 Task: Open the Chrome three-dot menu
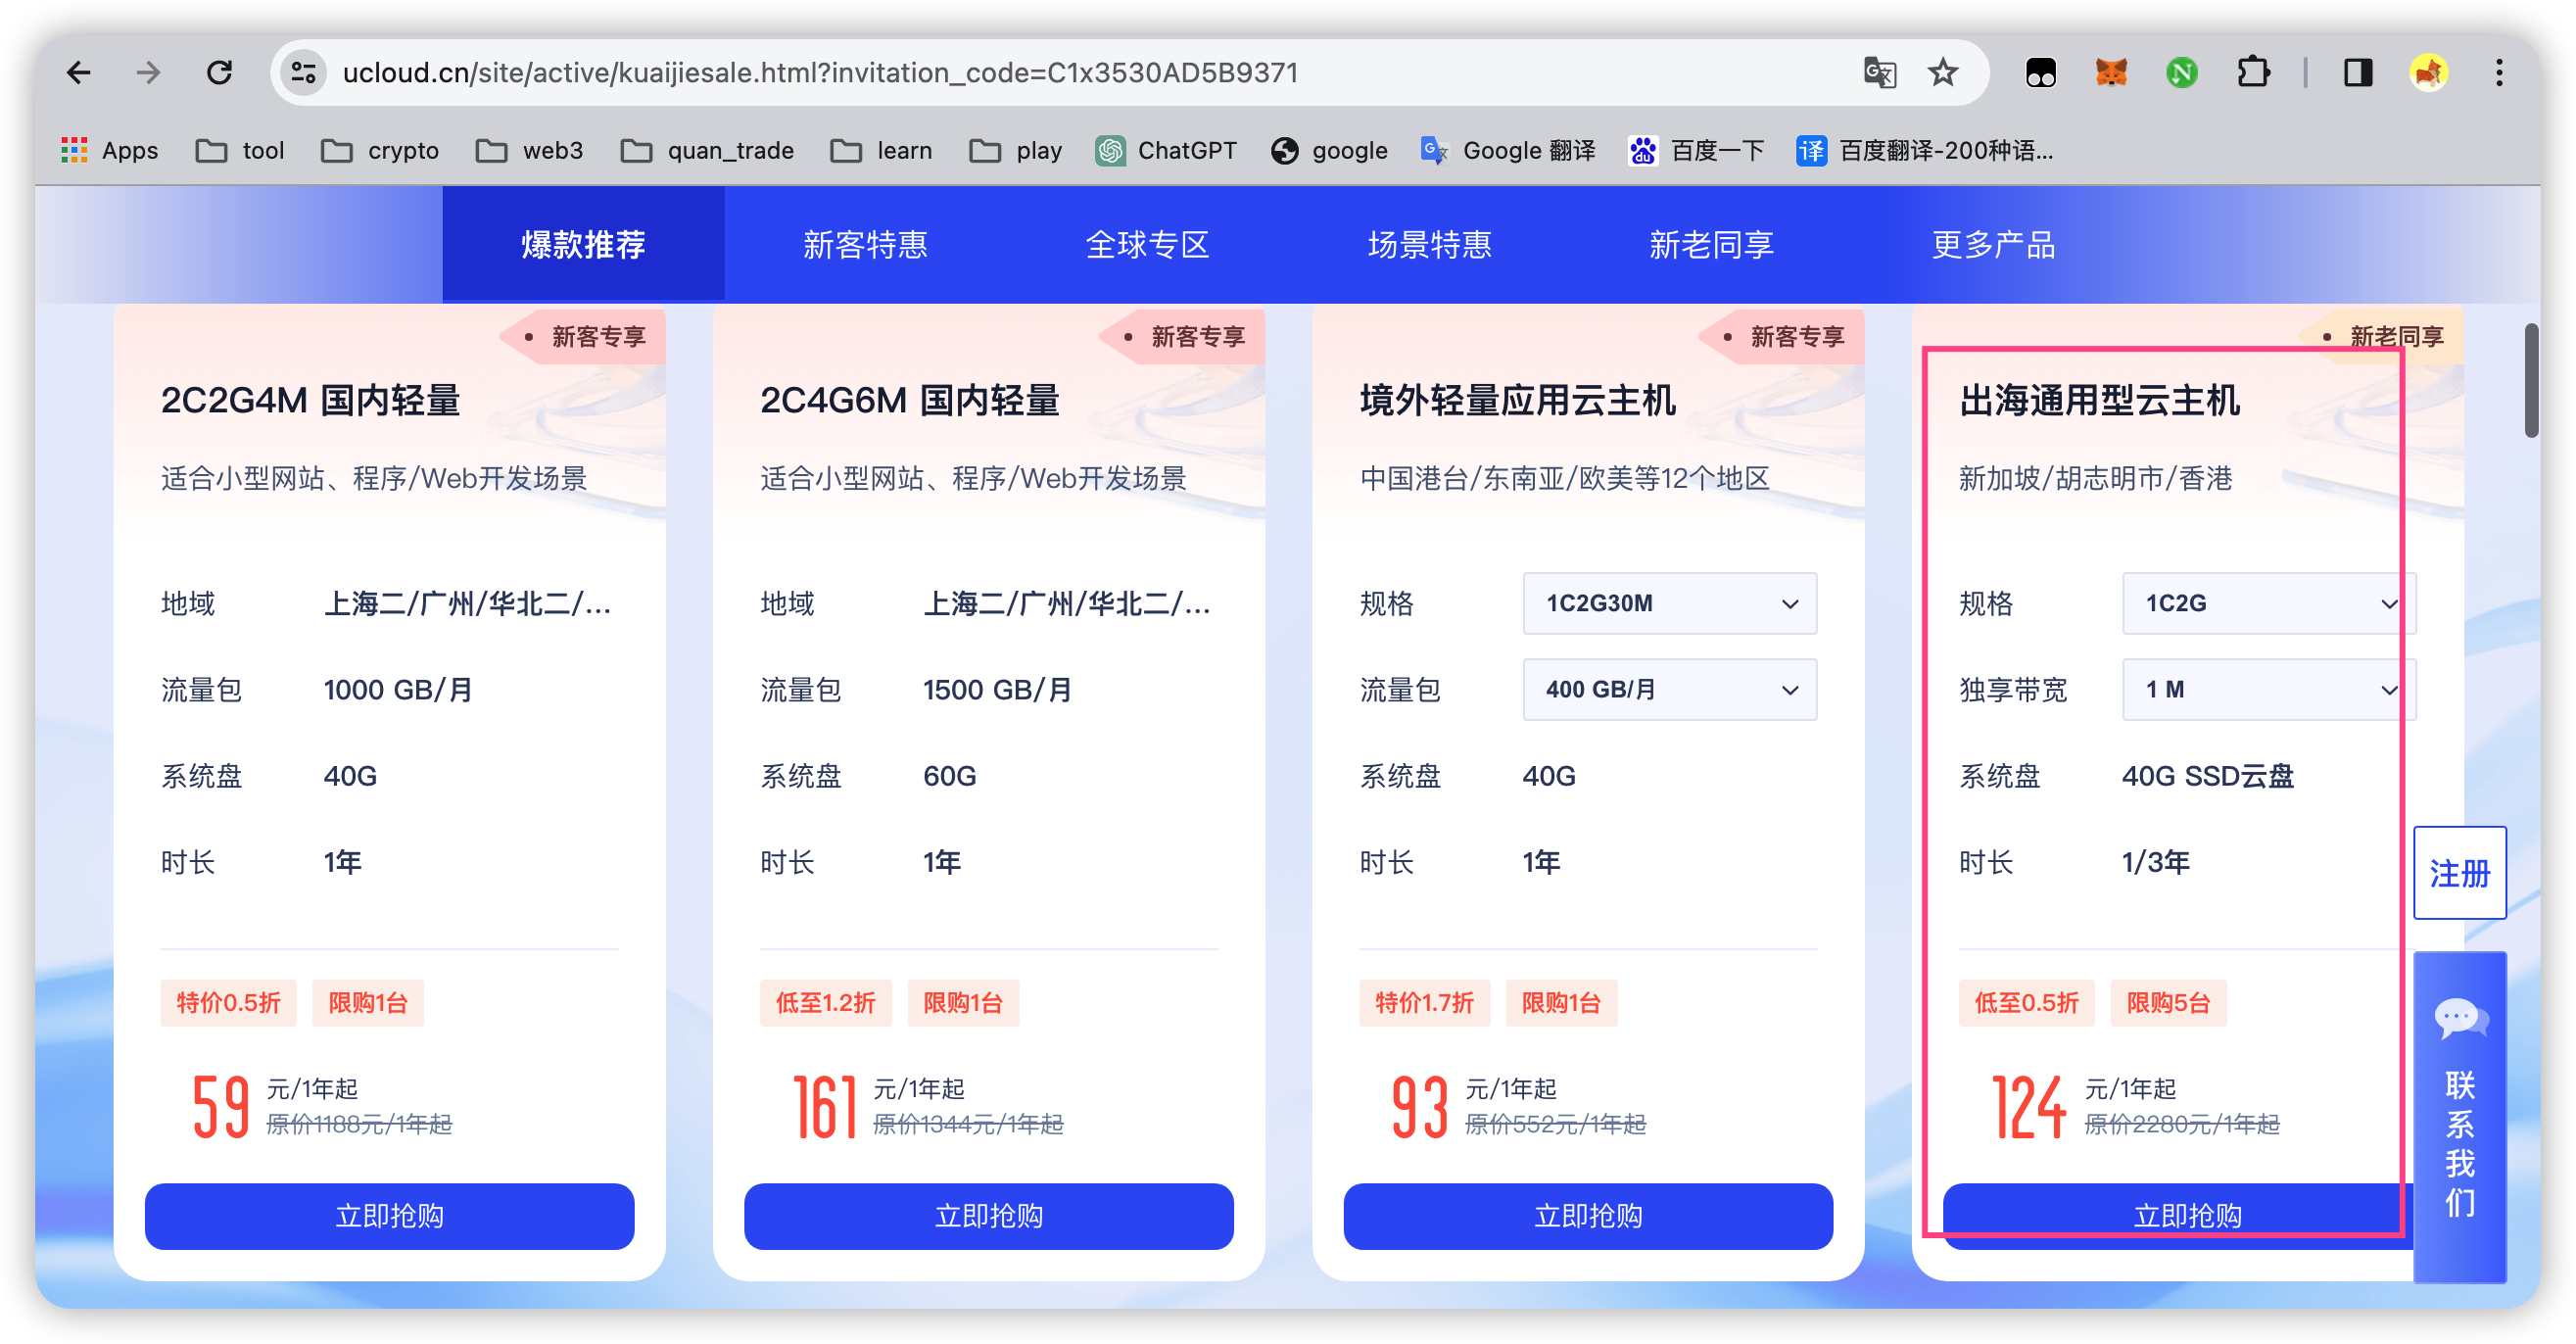click(x=2498, y=72)
